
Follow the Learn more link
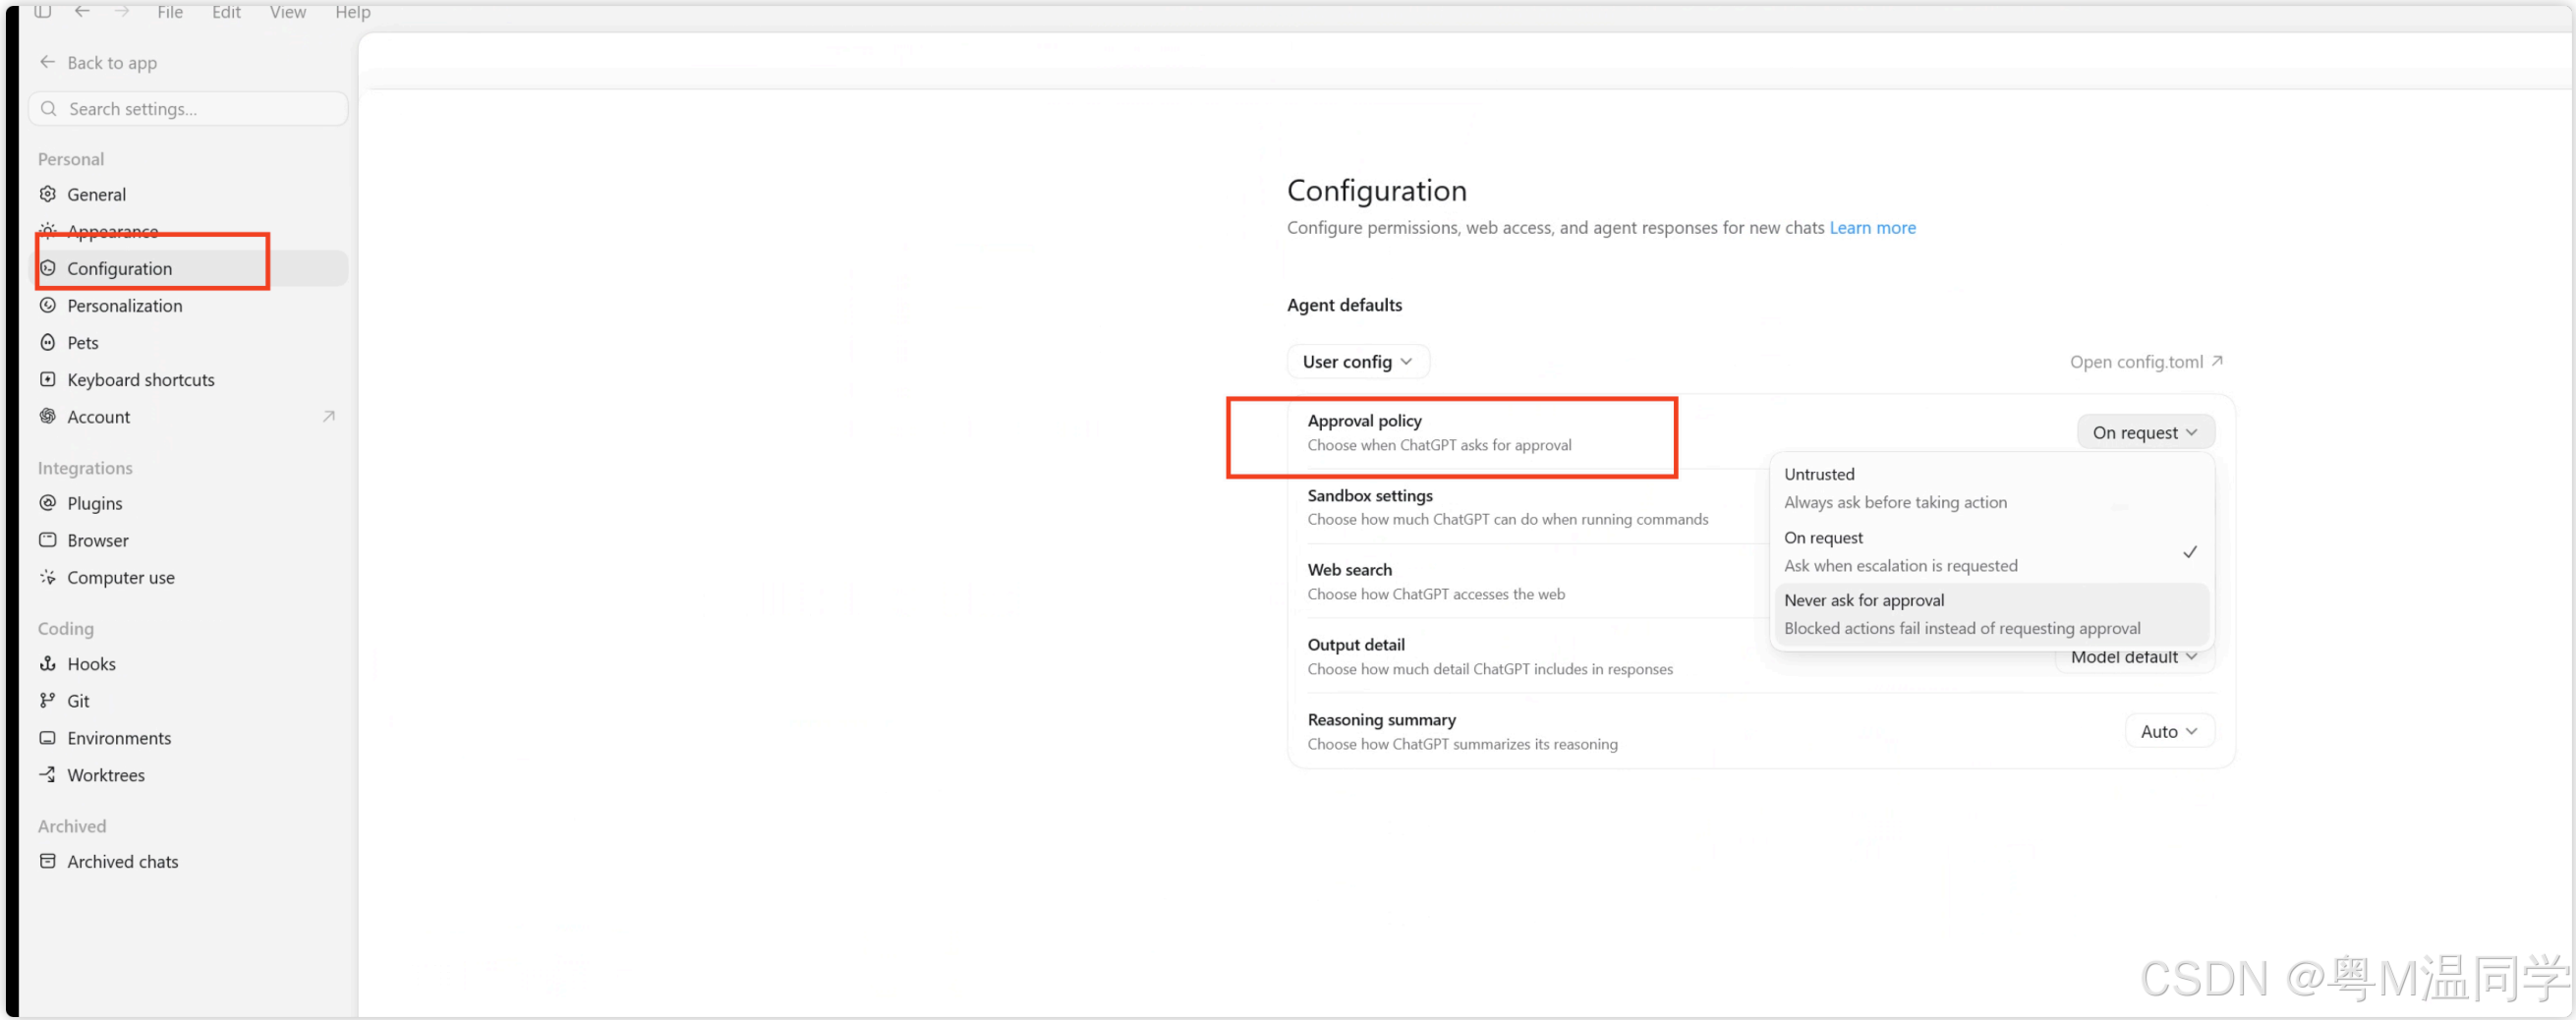[x=1872, y=228]
